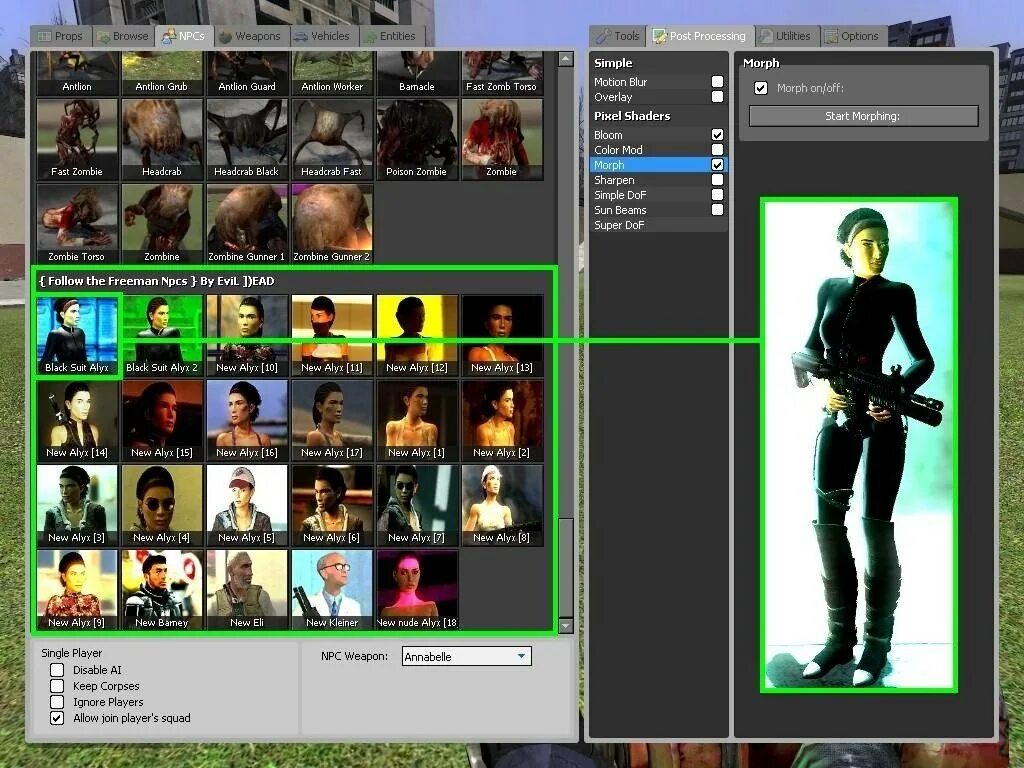Viewport: 1024px width, 768px height.
Task: Select the Morph shader row
Action: point(658,165)
